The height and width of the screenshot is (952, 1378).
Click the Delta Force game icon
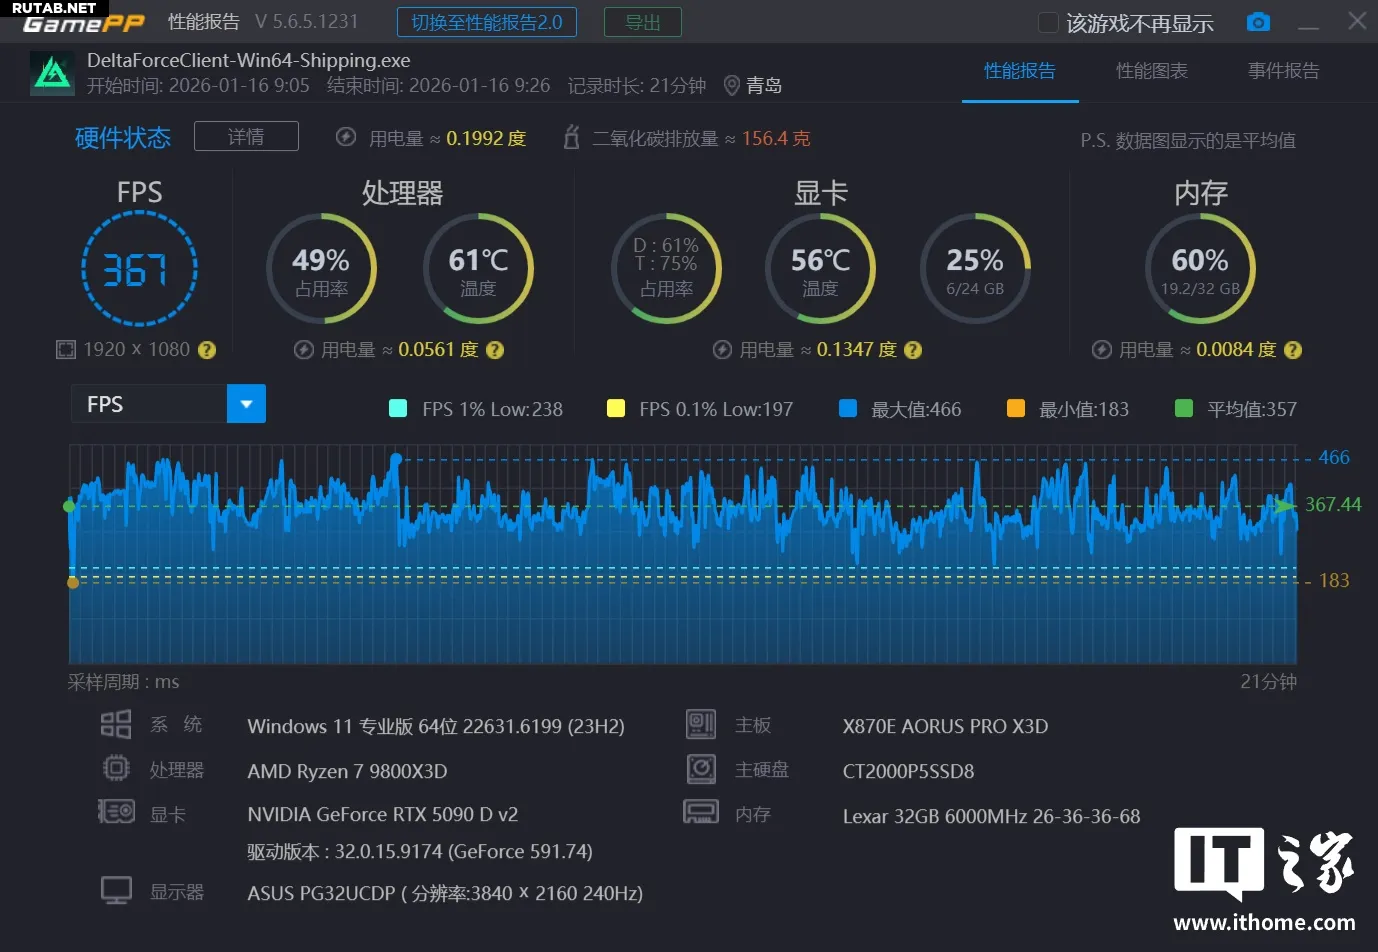pyautogui.click(x=52, y=73)
